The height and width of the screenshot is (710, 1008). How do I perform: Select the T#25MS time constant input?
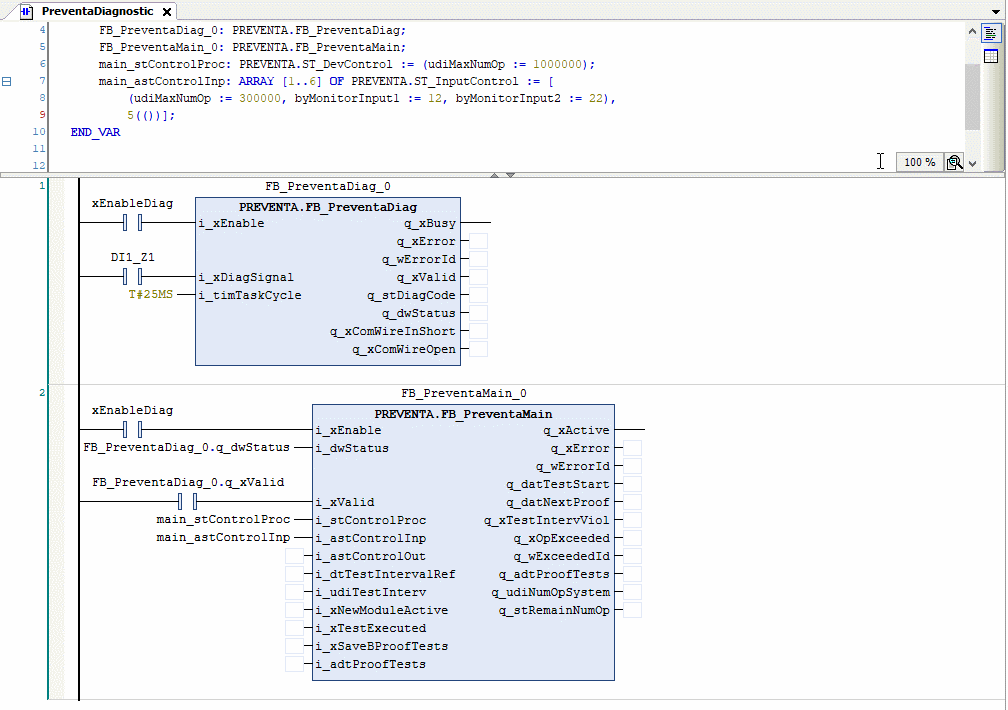[150, 295]
